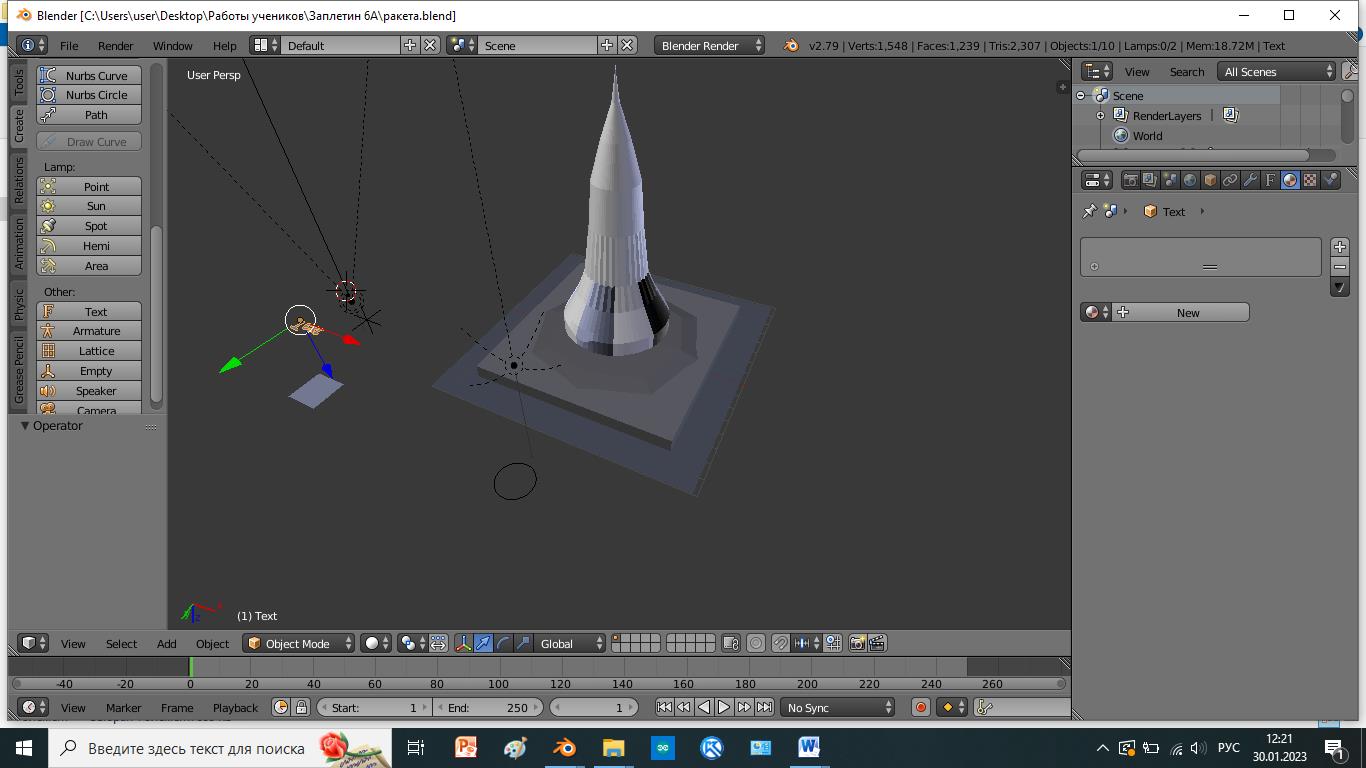Click the current frame number field

594,707
